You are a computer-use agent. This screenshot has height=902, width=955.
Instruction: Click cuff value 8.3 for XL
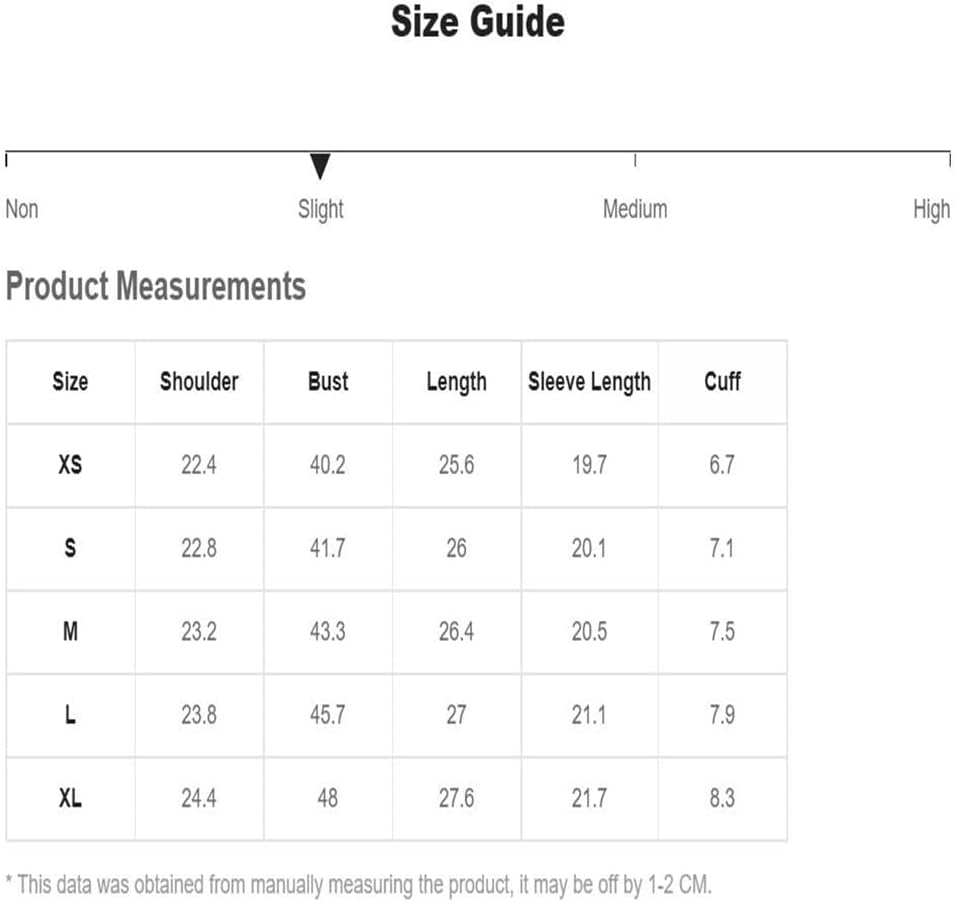(x=722, y=798)
